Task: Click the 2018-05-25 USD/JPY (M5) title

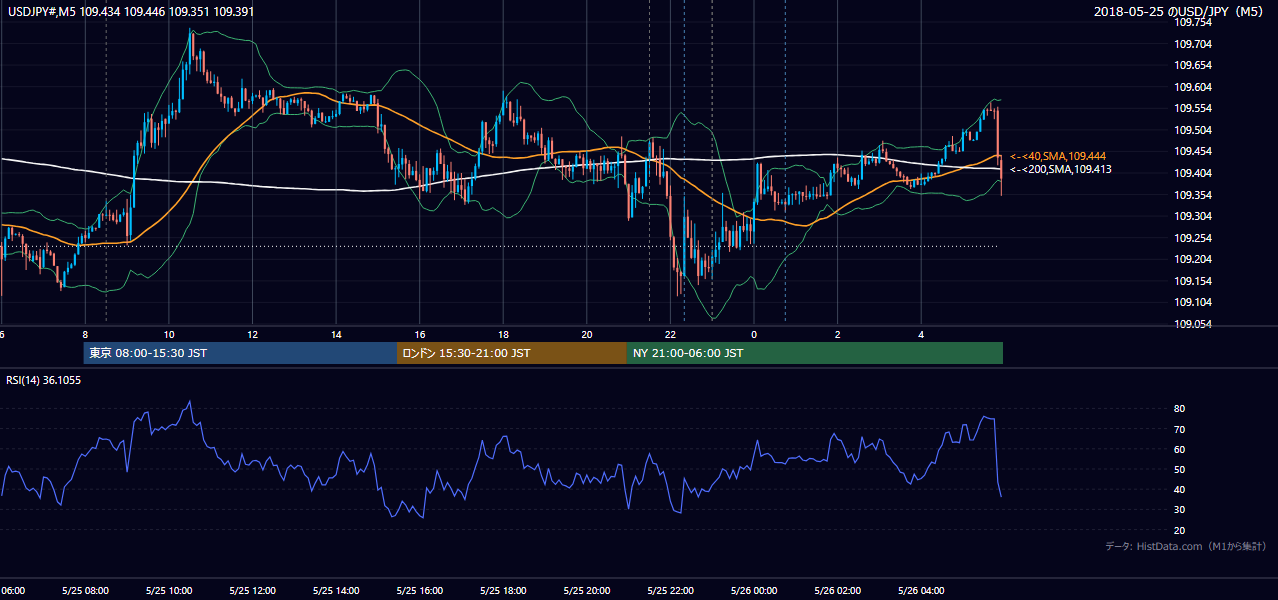Action: tap(1181, 12)
